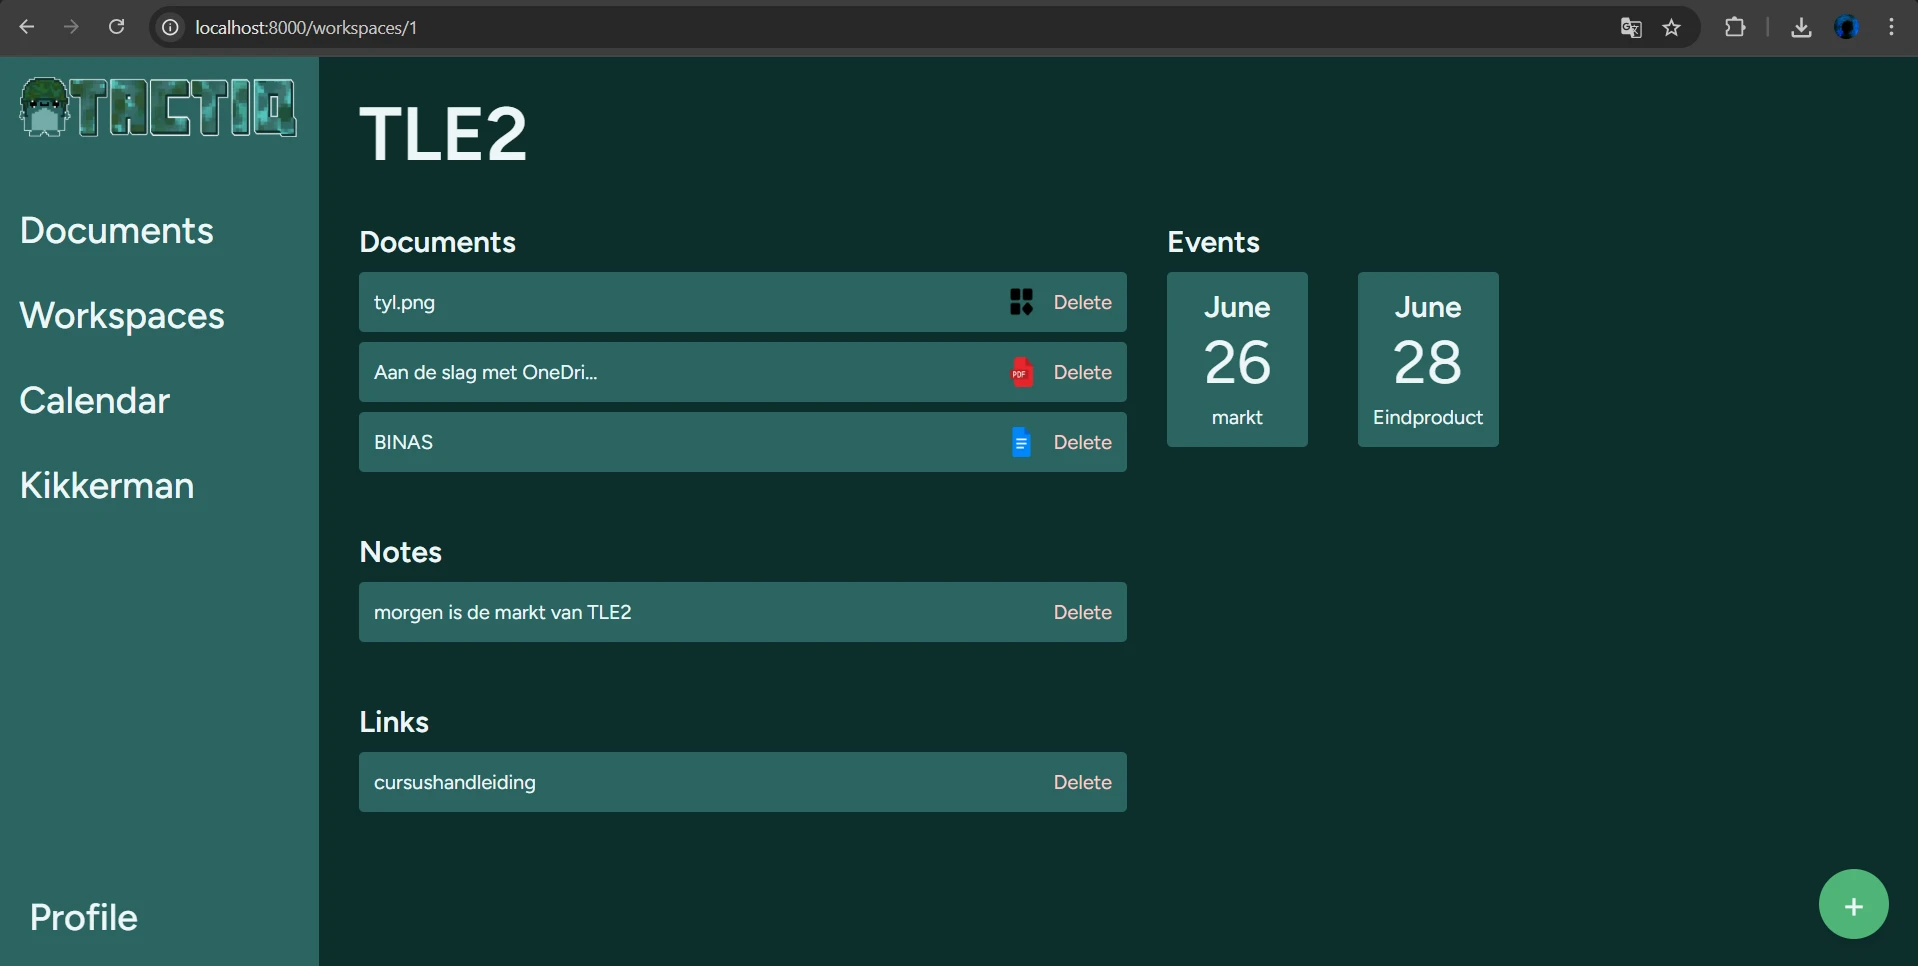Viewport: 1918px width, 966px height.
Task: Open Workspaces from the sidebar
Action: point(121,315)
